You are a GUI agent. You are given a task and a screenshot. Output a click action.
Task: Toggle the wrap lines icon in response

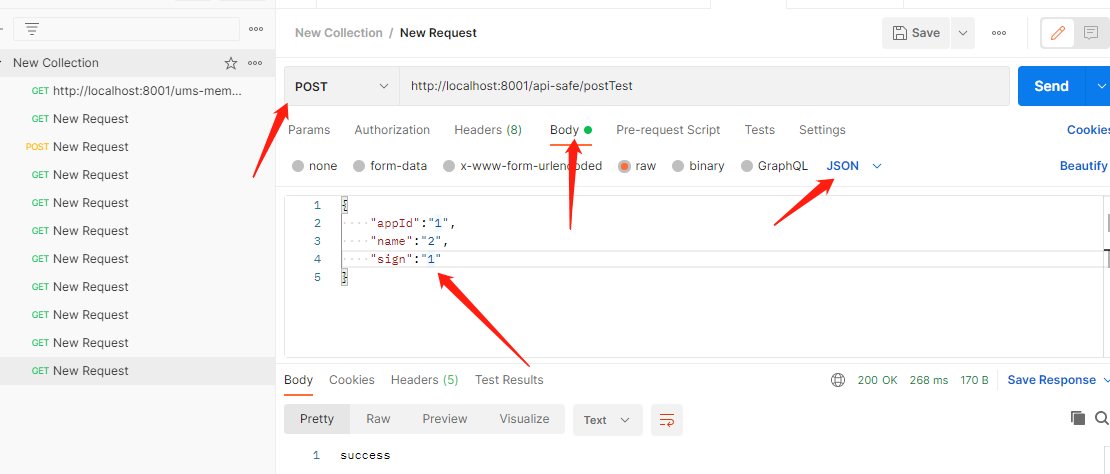[x=667, y=420]
